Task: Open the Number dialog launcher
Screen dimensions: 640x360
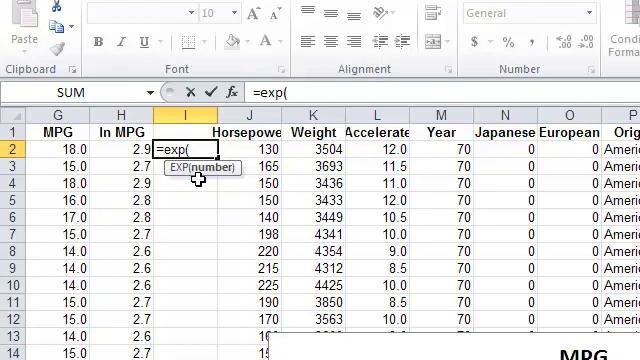Action: 591,70
